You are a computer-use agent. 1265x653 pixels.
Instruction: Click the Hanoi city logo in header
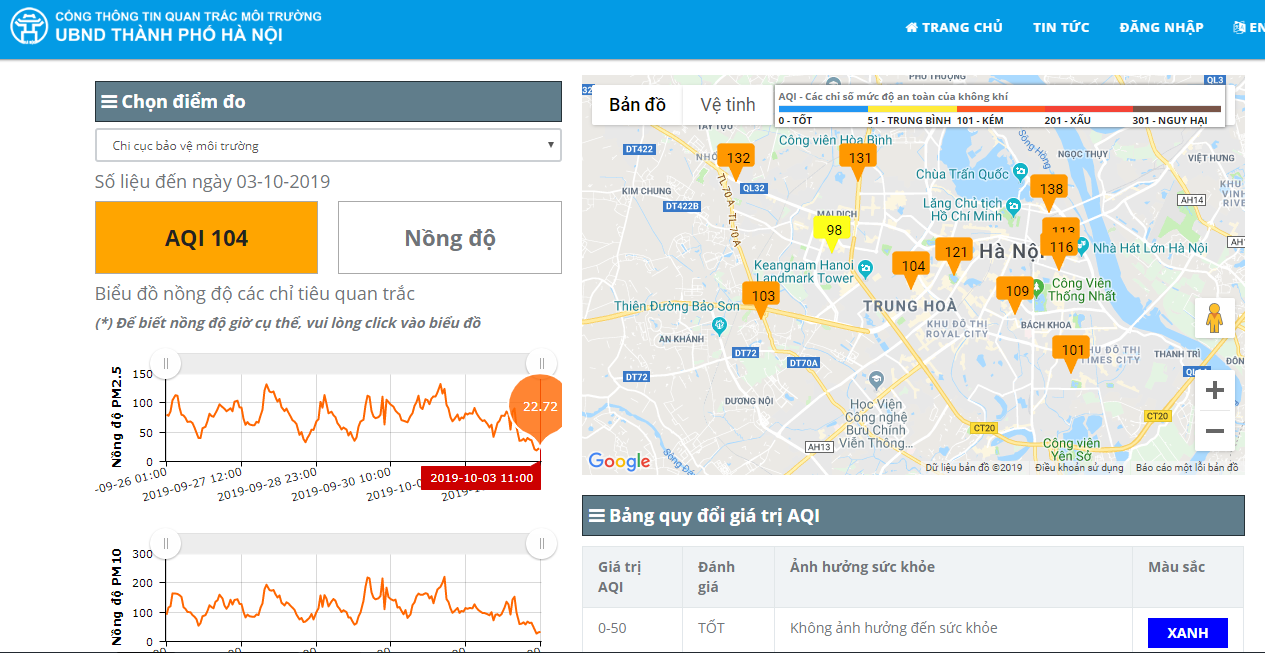[x=30, y=26]
